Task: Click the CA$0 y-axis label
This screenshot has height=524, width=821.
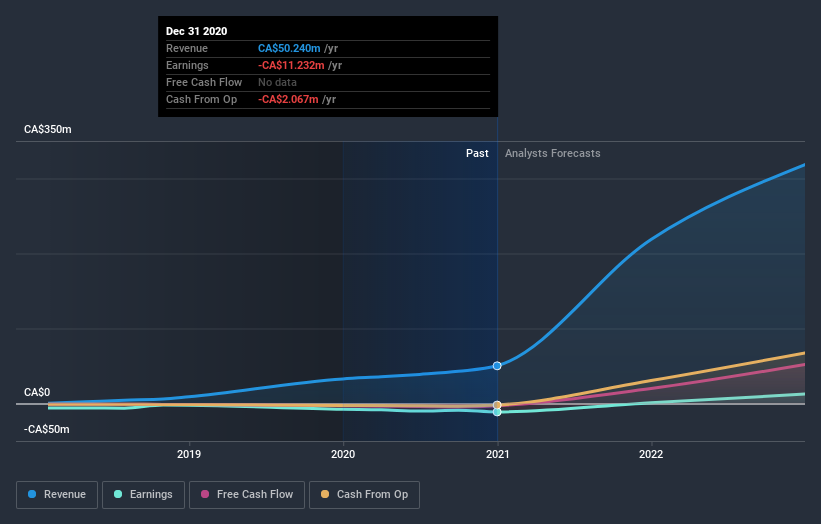Action: click(x=37, y=392)
